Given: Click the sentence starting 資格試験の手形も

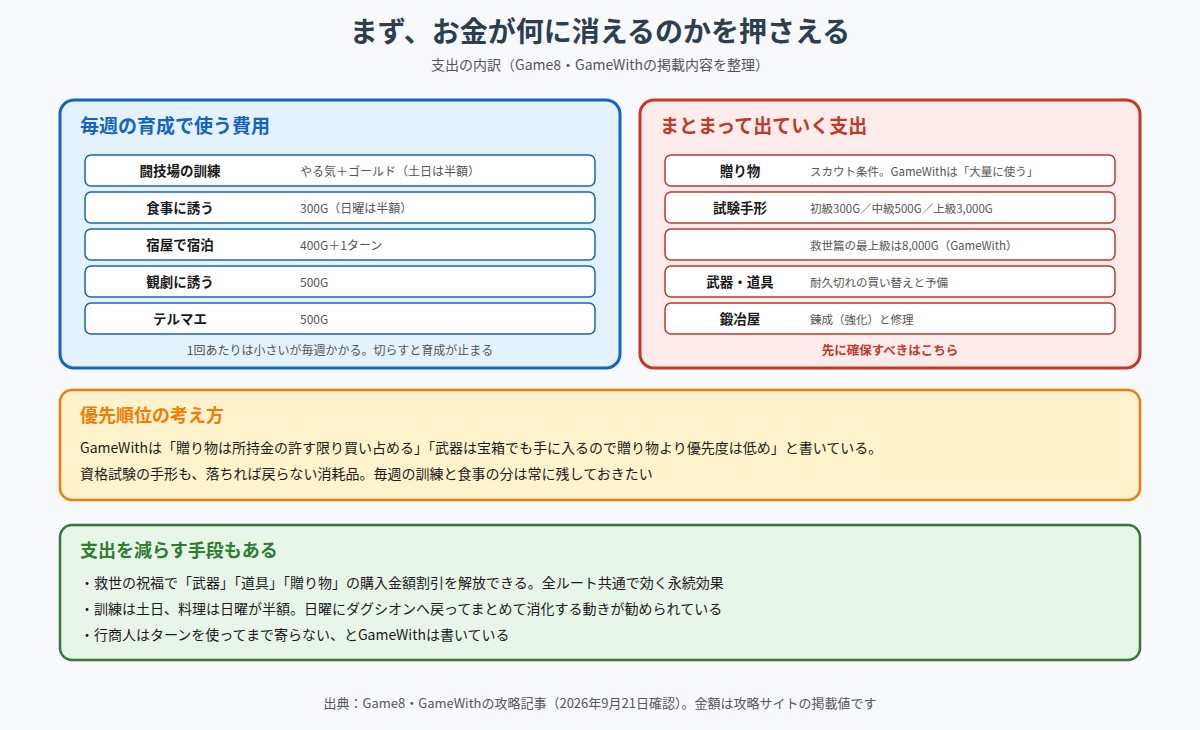Looking at the screenshot, I should pos(366,474).
